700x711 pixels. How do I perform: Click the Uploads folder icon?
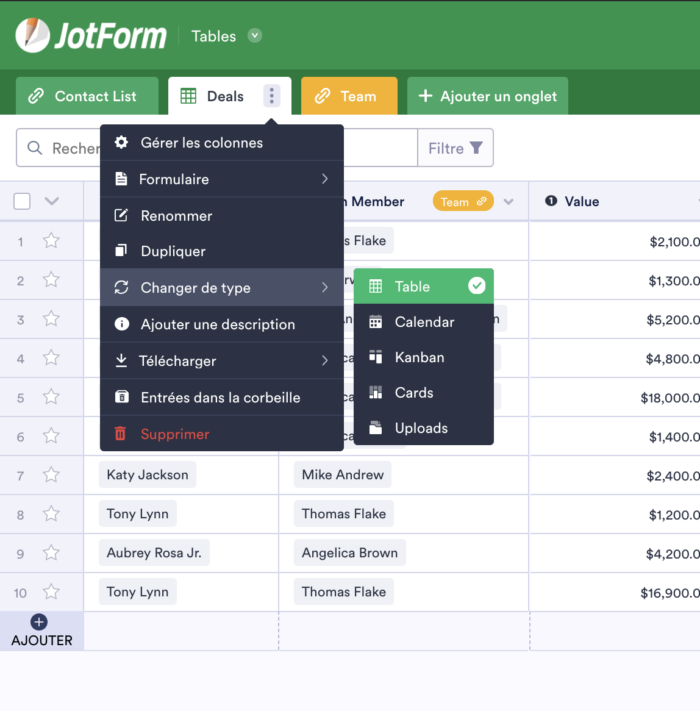[375, 428]
